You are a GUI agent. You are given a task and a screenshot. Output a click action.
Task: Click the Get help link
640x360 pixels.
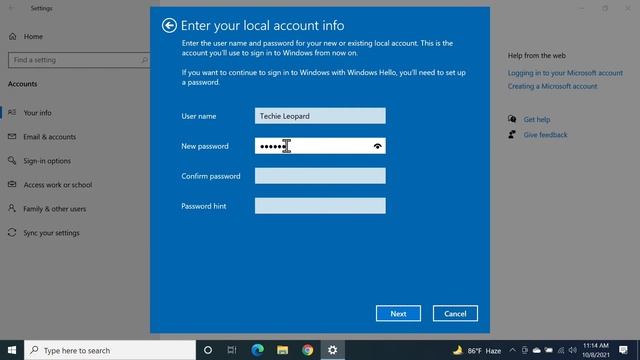click(x=537, y=120)
